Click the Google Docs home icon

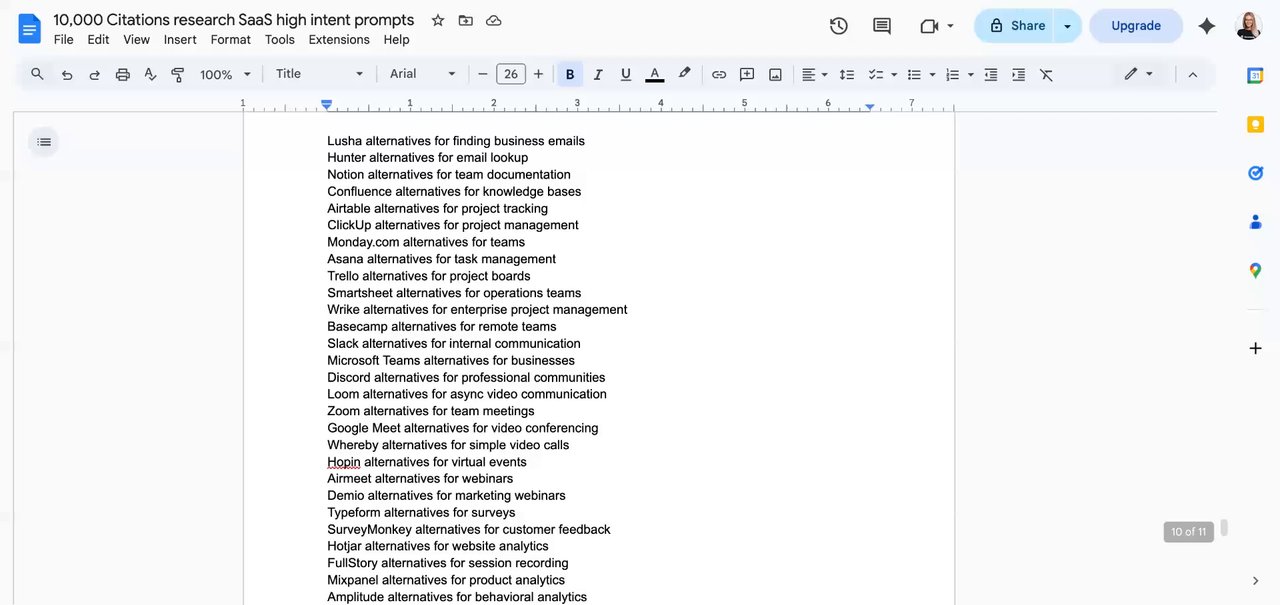(30, 28)
